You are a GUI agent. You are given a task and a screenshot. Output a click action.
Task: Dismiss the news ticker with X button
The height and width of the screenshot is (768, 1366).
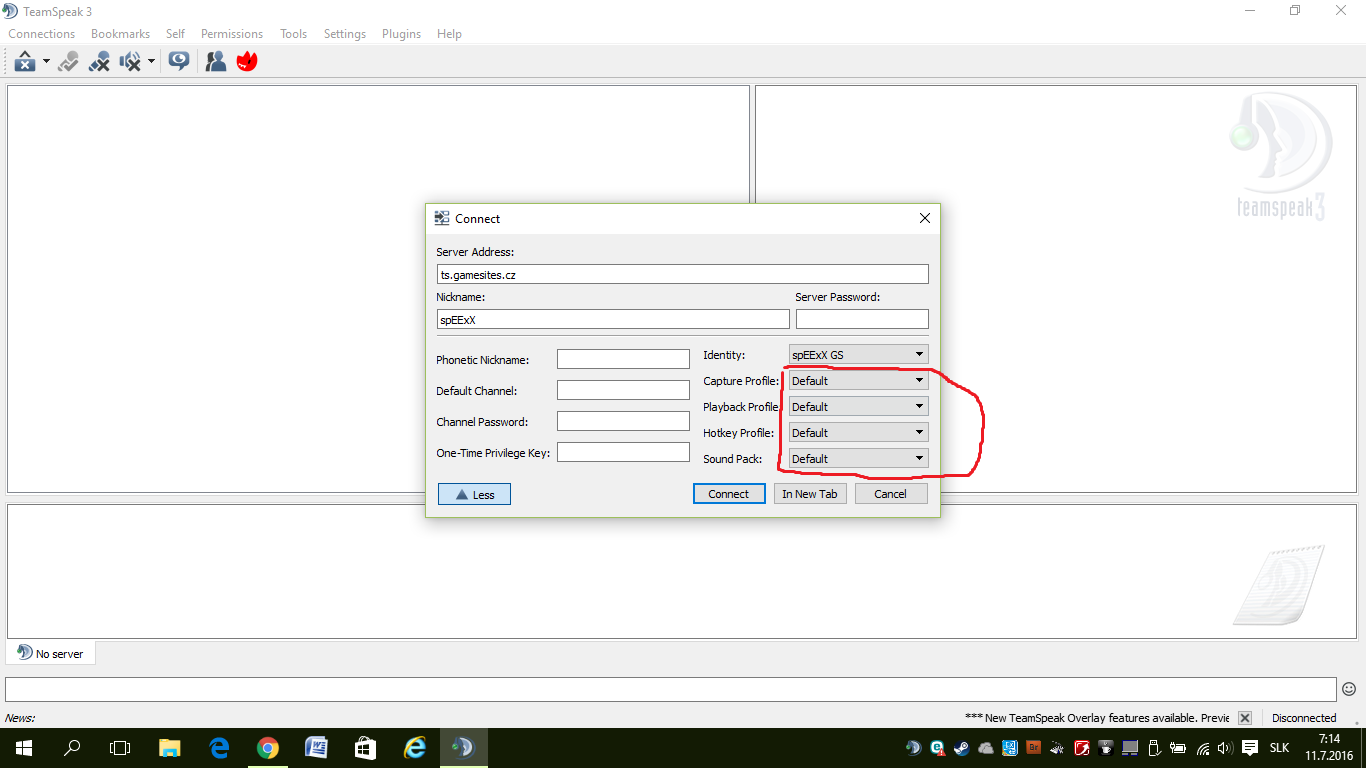[x=1245, y=718]
